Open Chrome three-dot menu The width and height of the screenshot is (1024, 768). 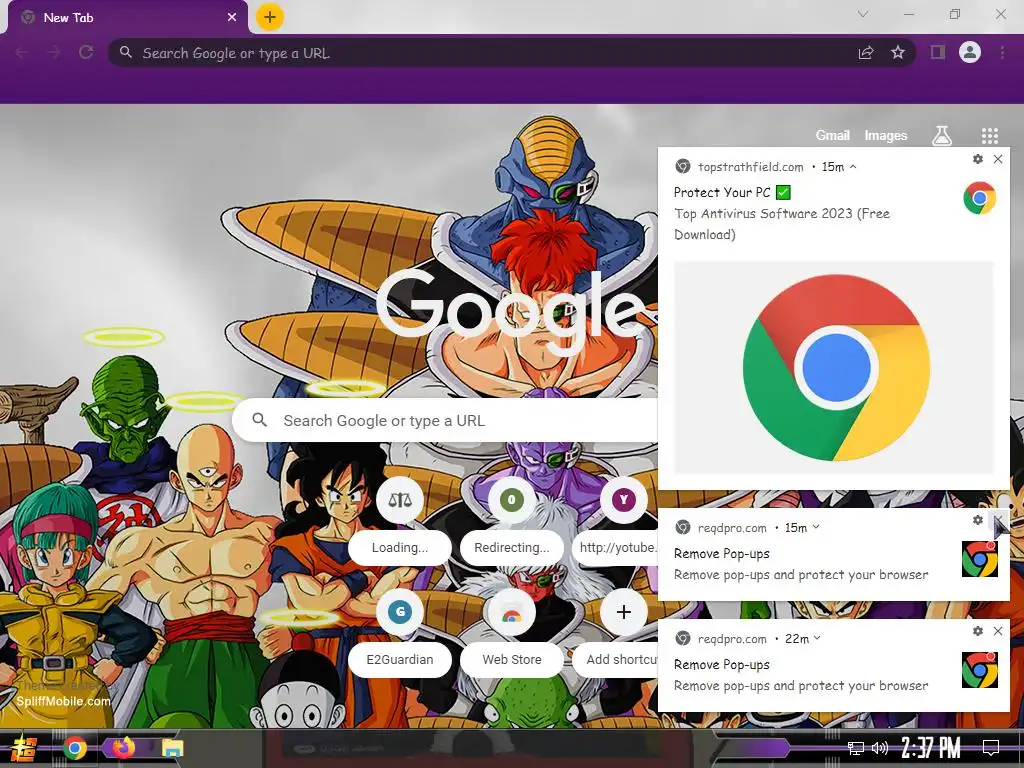1002,52
